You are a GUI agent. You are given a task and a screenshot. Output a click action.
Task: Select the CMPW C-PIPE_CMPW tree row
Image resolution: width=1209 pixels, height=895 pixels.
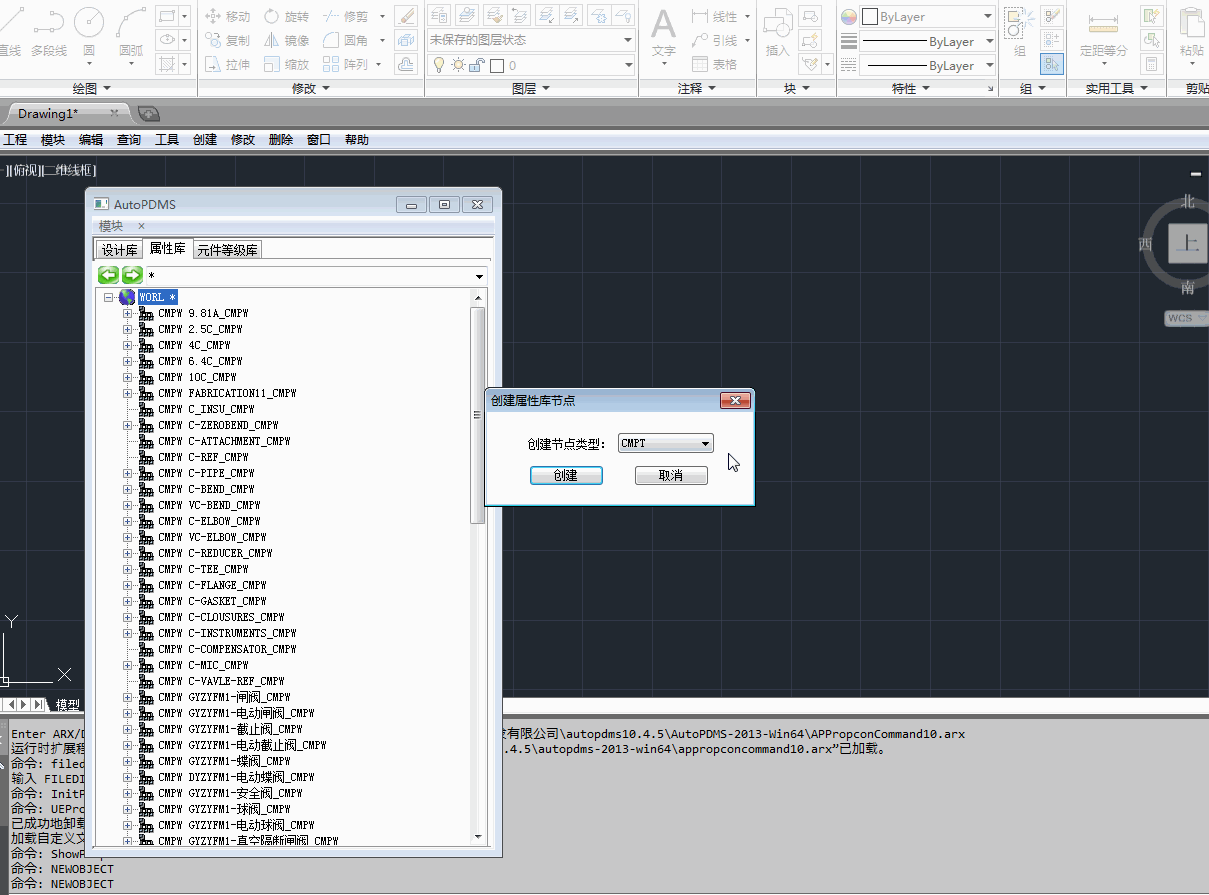(x=206, y=473)
